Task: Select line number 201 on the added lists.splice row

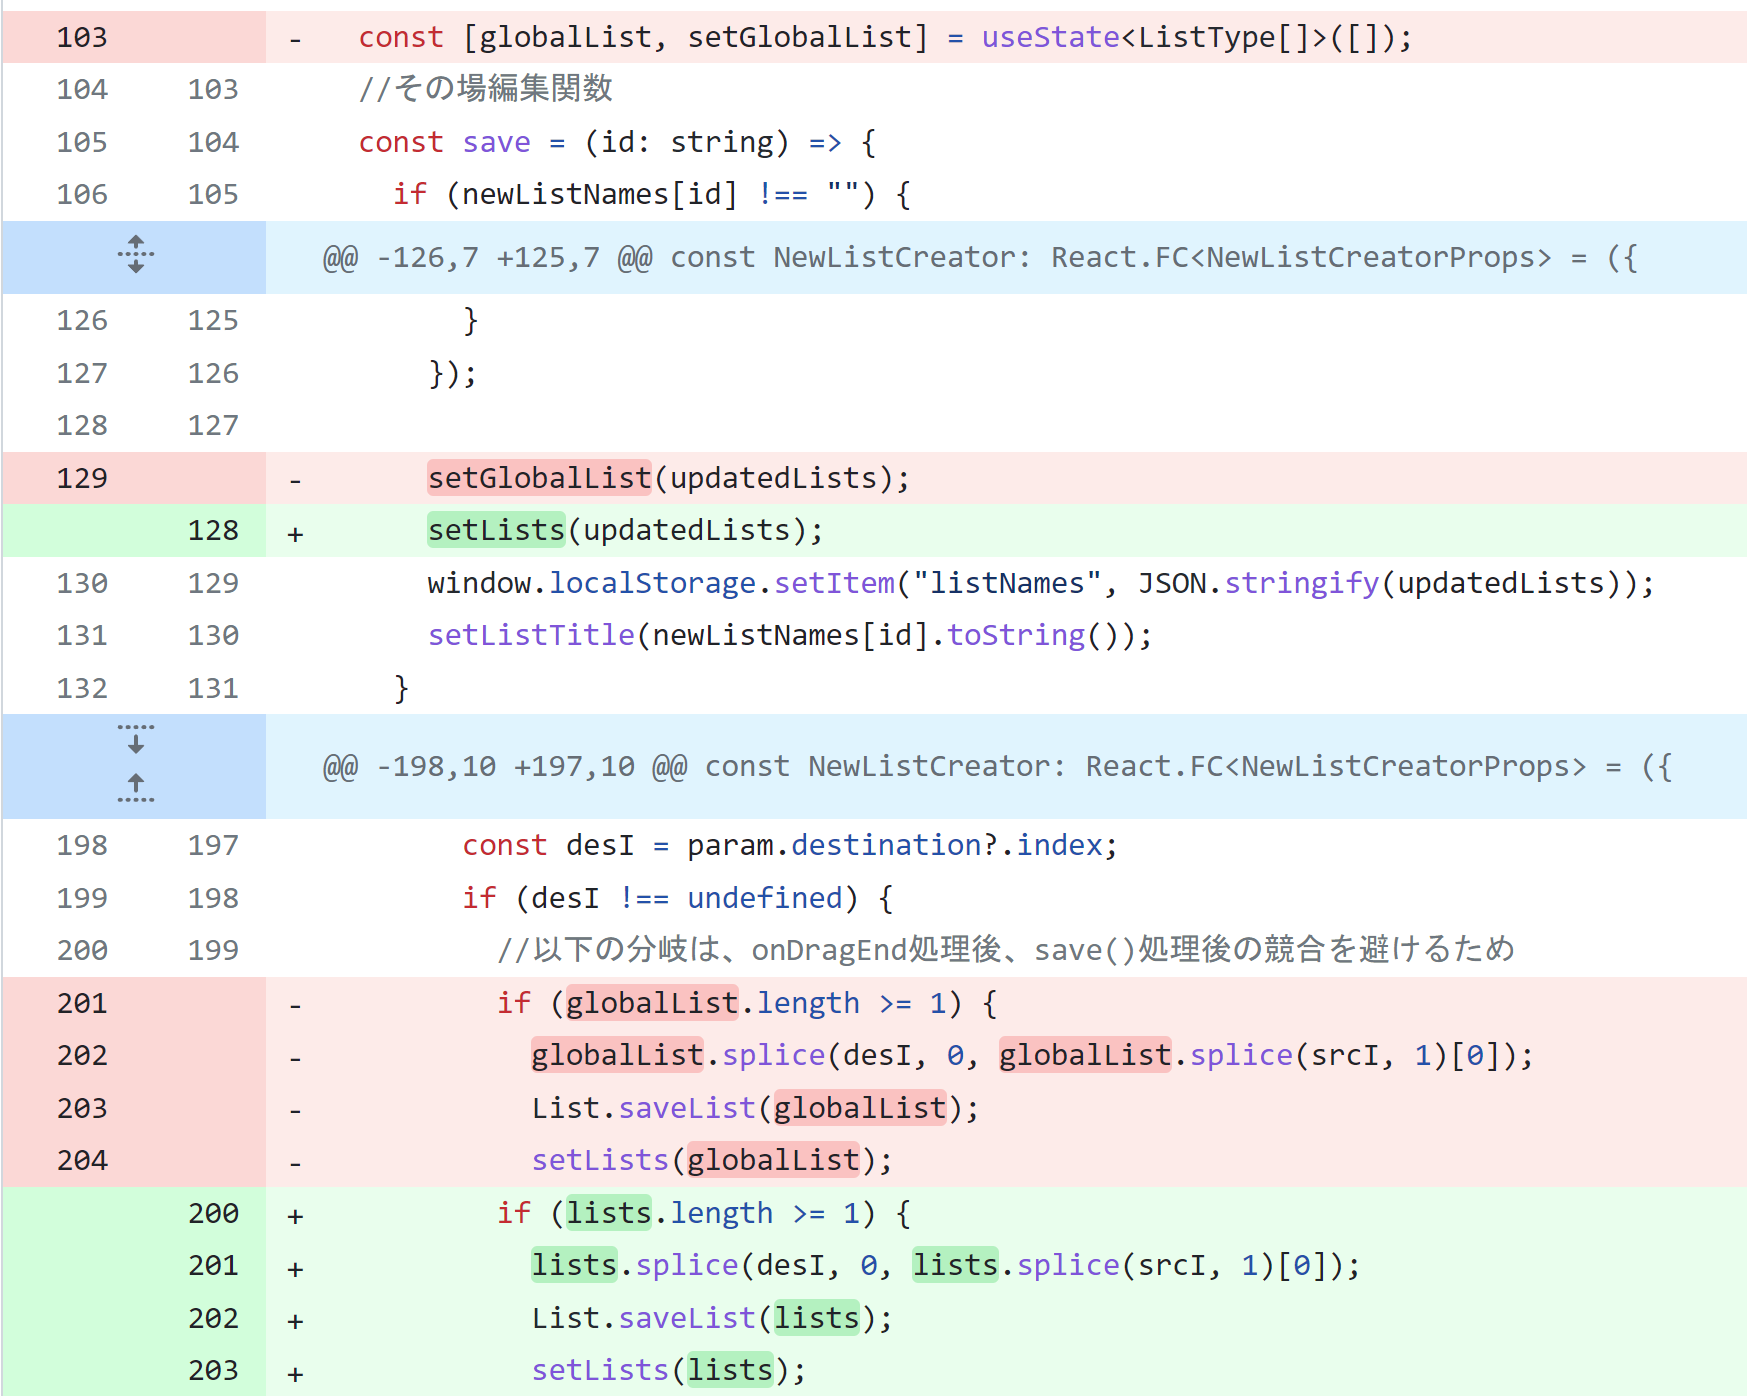Action: coord(213,1265)
